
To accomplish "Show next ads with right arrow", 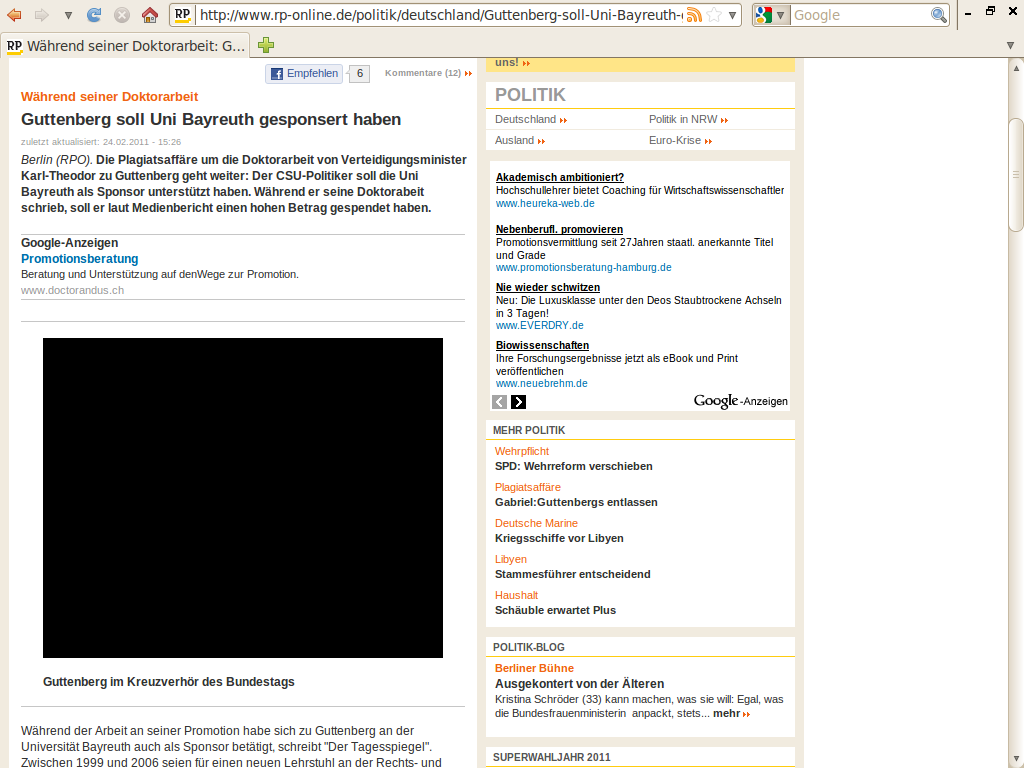I will (519, 402).
